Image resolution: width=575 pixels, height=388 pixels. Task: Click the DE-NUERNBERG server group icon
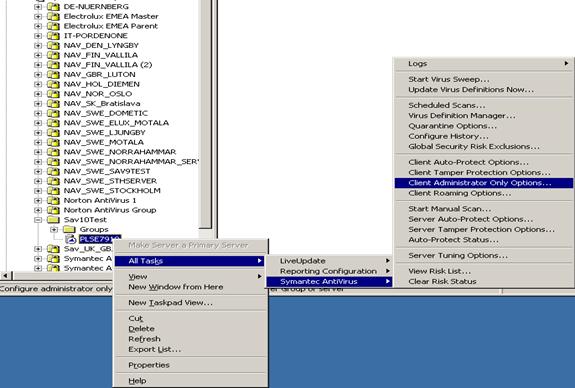53,7
